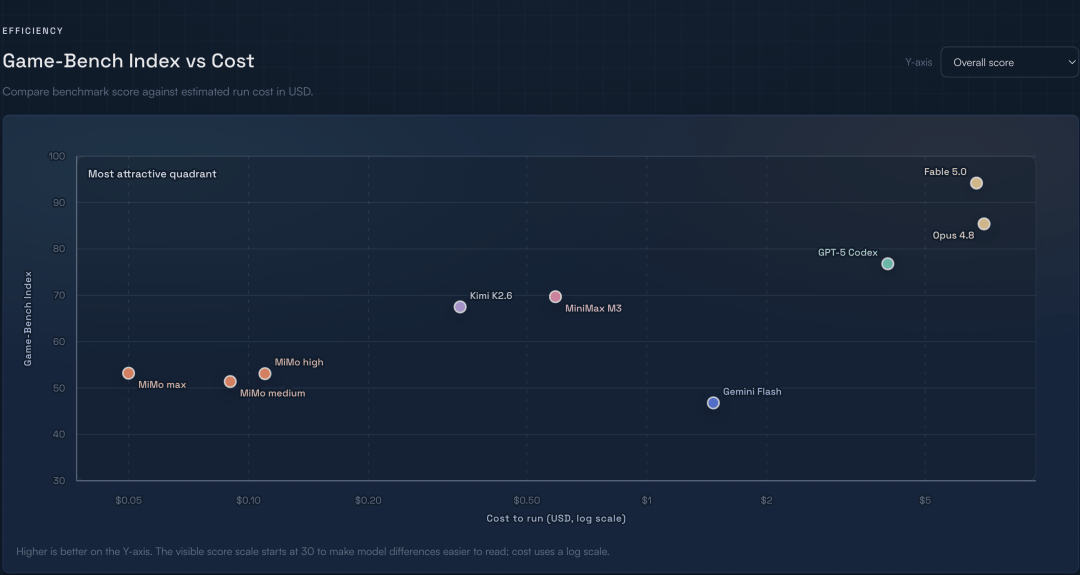Click the $0.10 x-axis tick label
This screenshot has width=1080, height=575.
click(x=248, y=501)
